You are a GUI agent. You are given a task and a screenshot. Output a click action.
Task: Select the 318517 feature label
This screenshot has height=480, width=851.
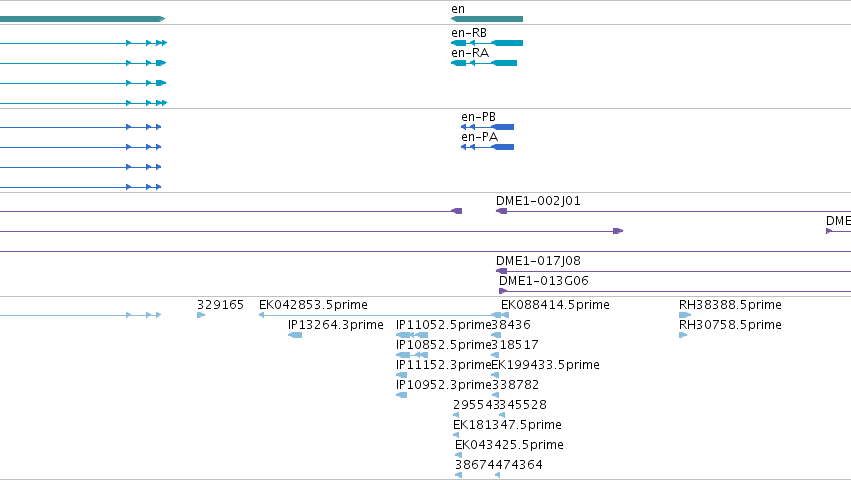(x=515, y=345)
